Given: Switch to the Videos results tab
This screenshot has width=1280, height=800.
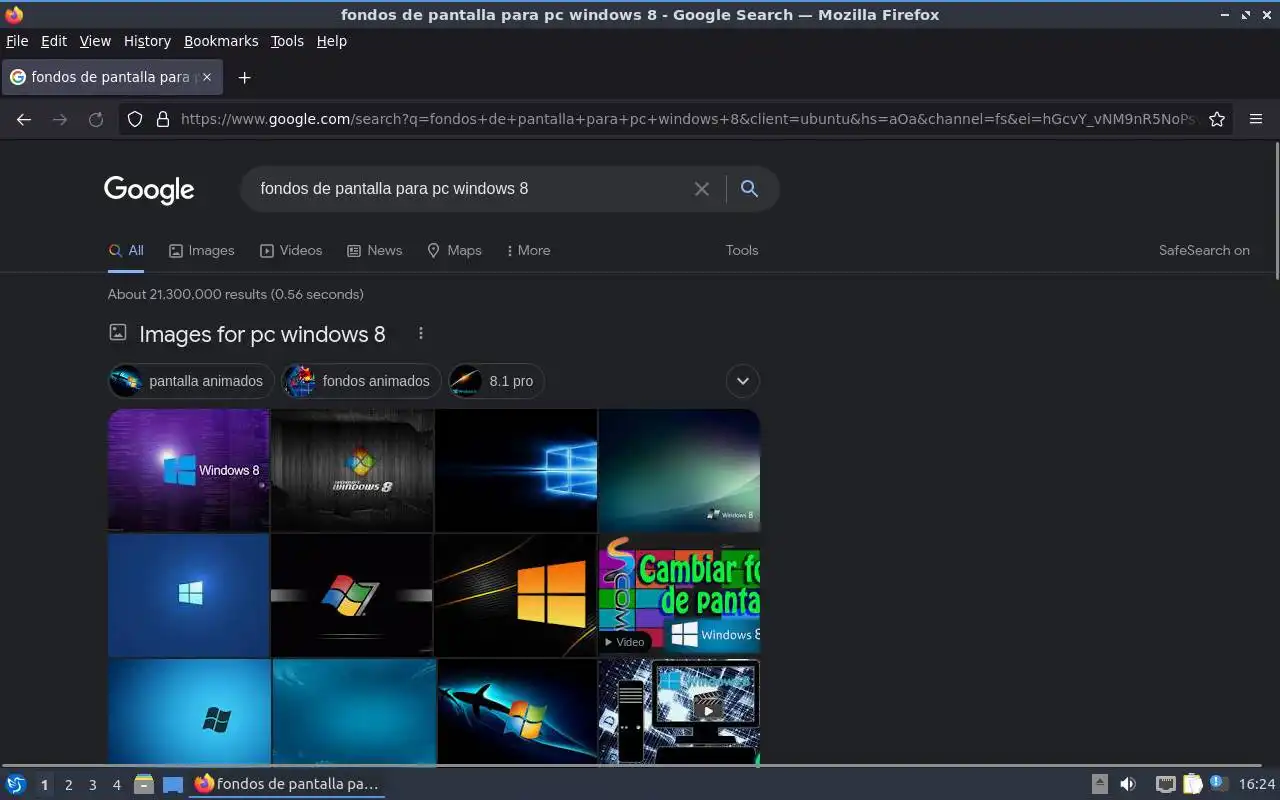Looking at the screenshot, I should [291, 251].
